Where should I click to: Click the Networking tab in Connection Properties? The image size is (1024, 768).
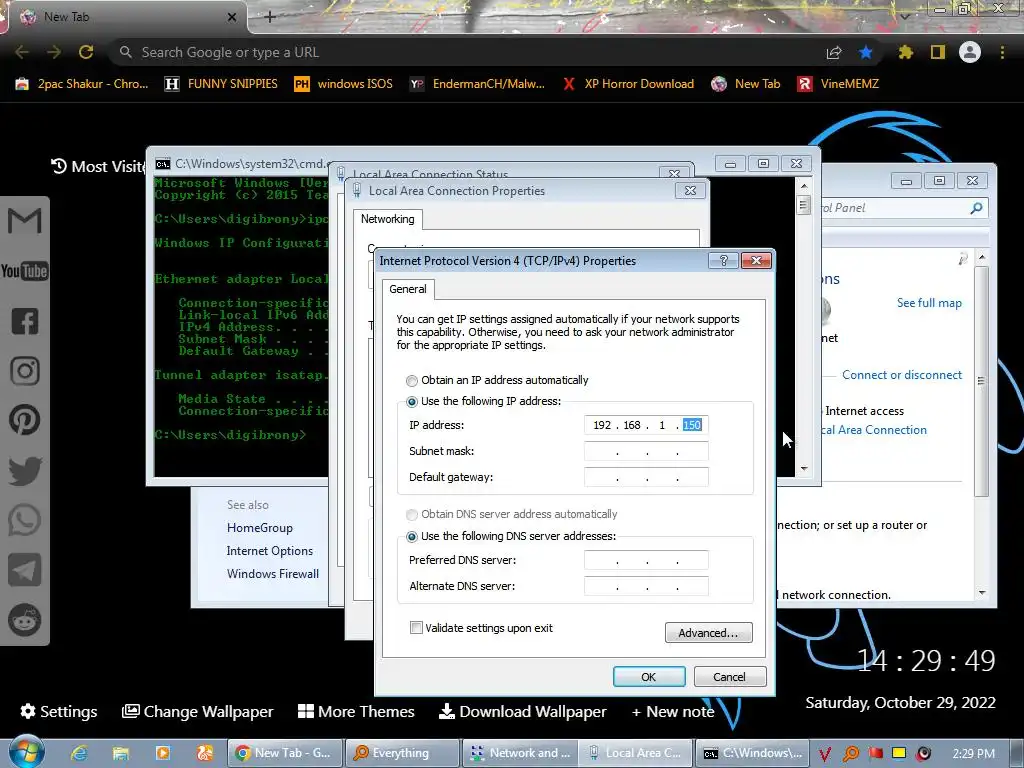388,219
